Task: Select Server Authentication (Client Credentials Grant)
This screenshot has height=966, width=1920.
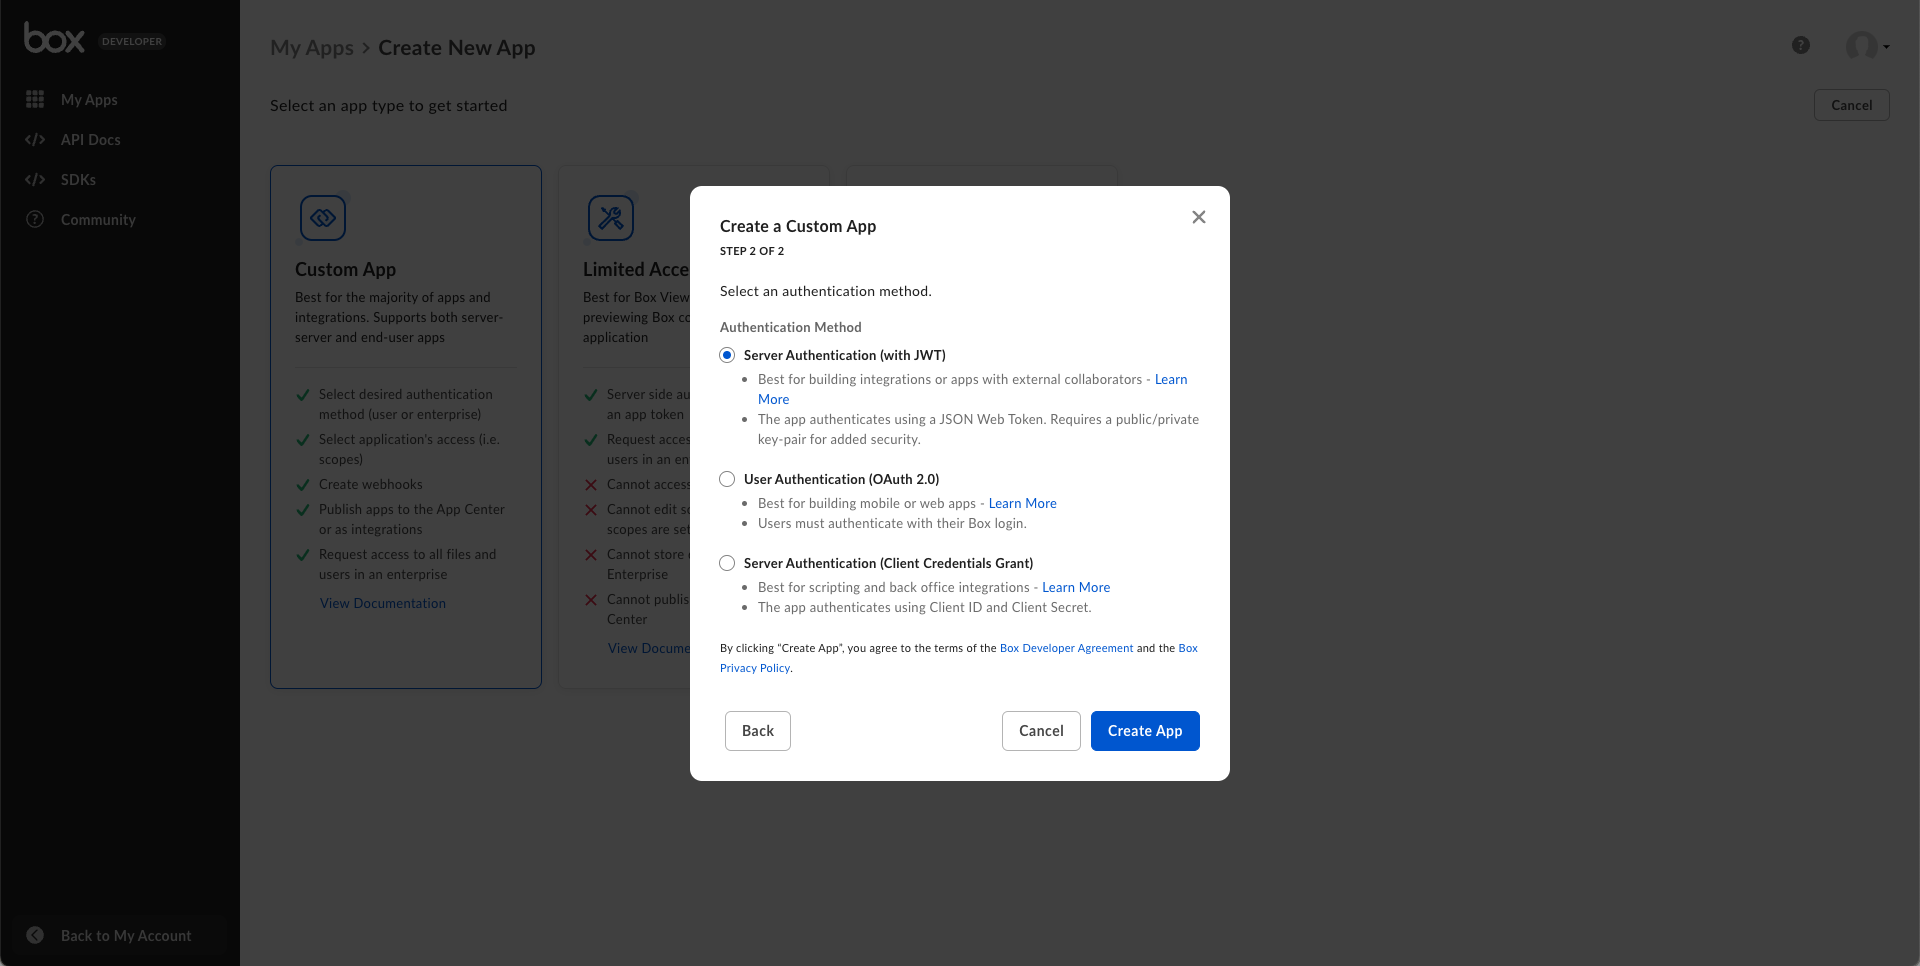Action: [727, 563]
